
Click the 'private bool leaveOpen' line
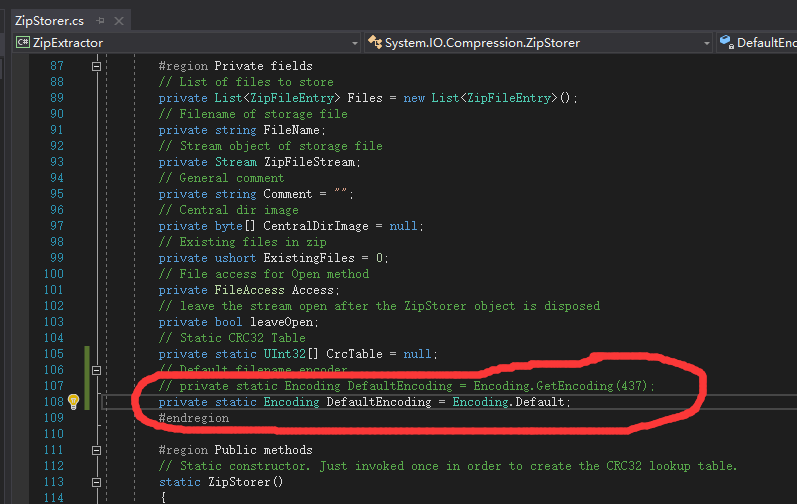pos(238,322)
